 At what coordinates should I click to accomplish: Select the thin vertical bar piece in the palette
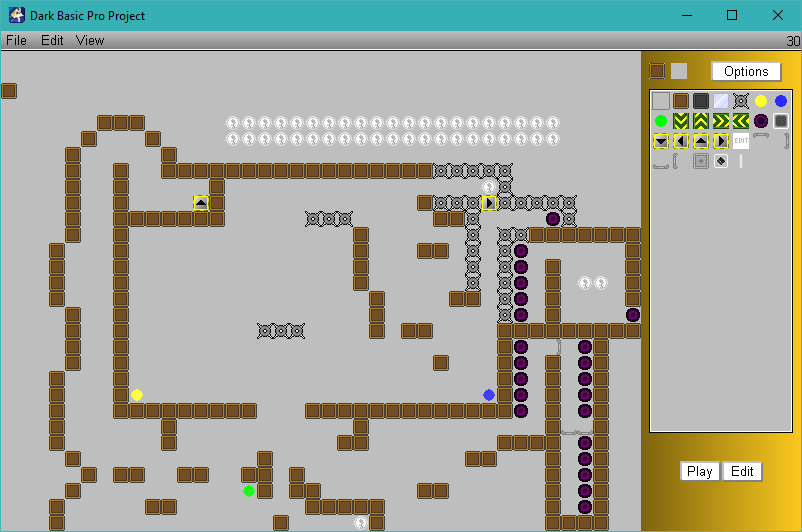[x=741, y=161]
